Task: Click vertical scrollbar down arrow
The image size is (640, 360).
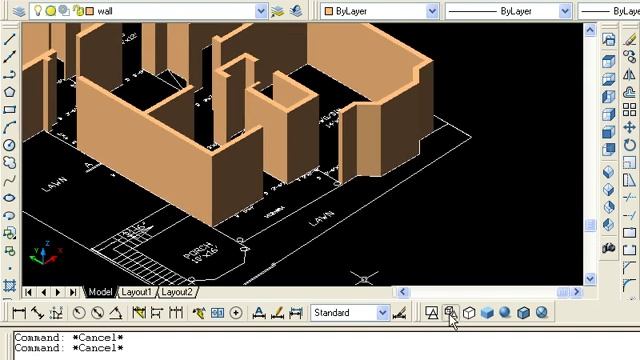Action: pyautogui.click(x=590, y=279)
